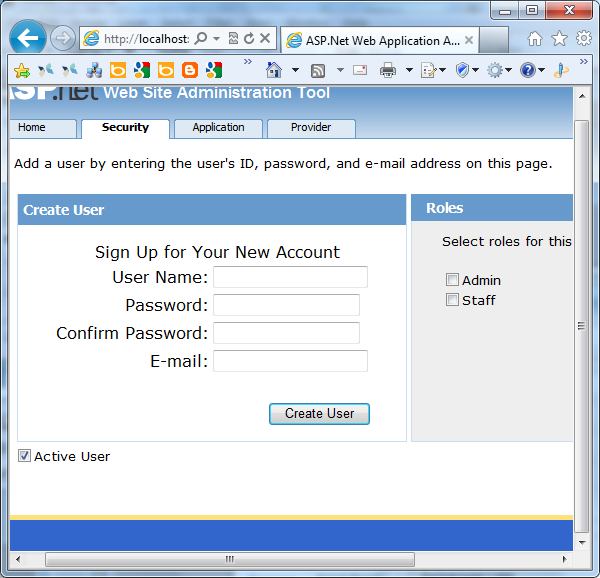Viewport: 600px width, 578px height.
Task: Open the dropdown arrow beside the Feeds icon
Action: click(x=340, y=70)
